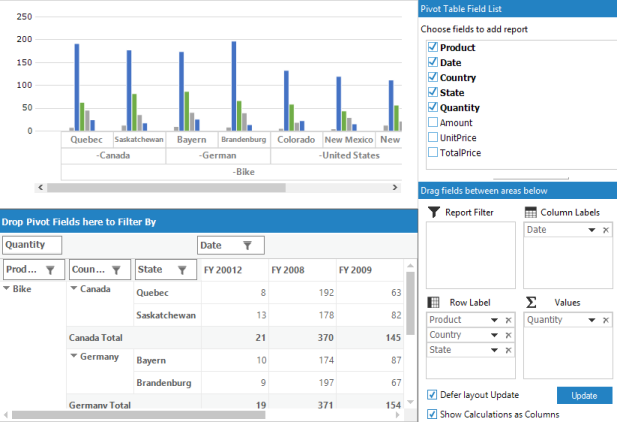The image size is (617, 422).
Task: Remove Quantity from Values with X
Action: pyautogui.click(x=606, y=320)
